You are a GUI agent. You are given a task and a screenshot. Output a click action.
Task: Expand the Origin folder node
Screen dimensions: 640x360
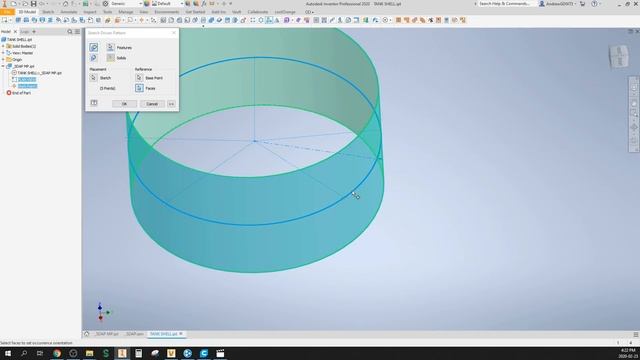[3, 60]
